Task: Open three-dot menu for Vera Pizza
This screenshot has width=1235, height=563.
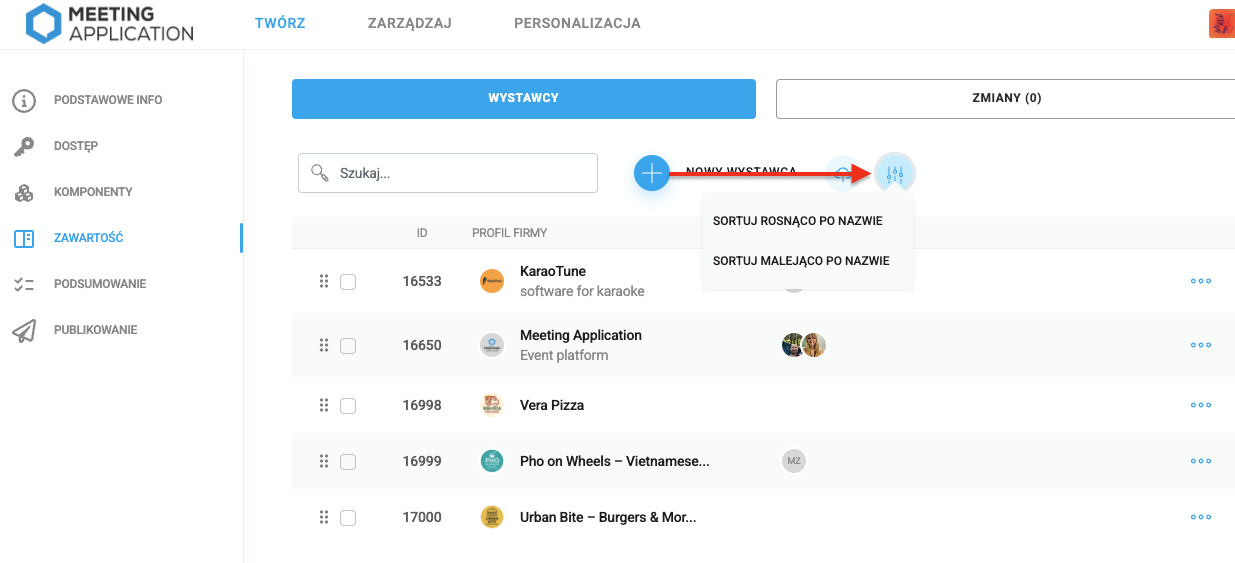Action: pyautogui.click(x=1201, y=405)
